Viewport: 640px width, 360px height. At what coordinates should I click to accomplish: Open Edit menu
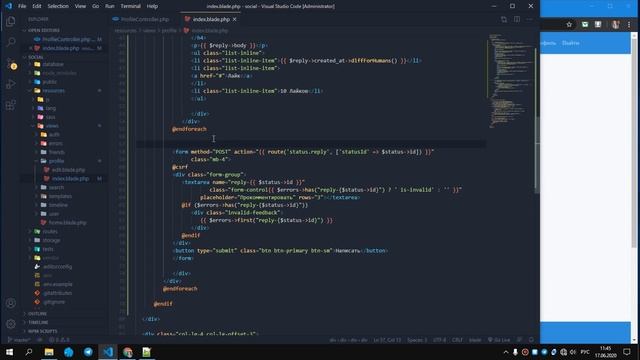coord(37,6)
